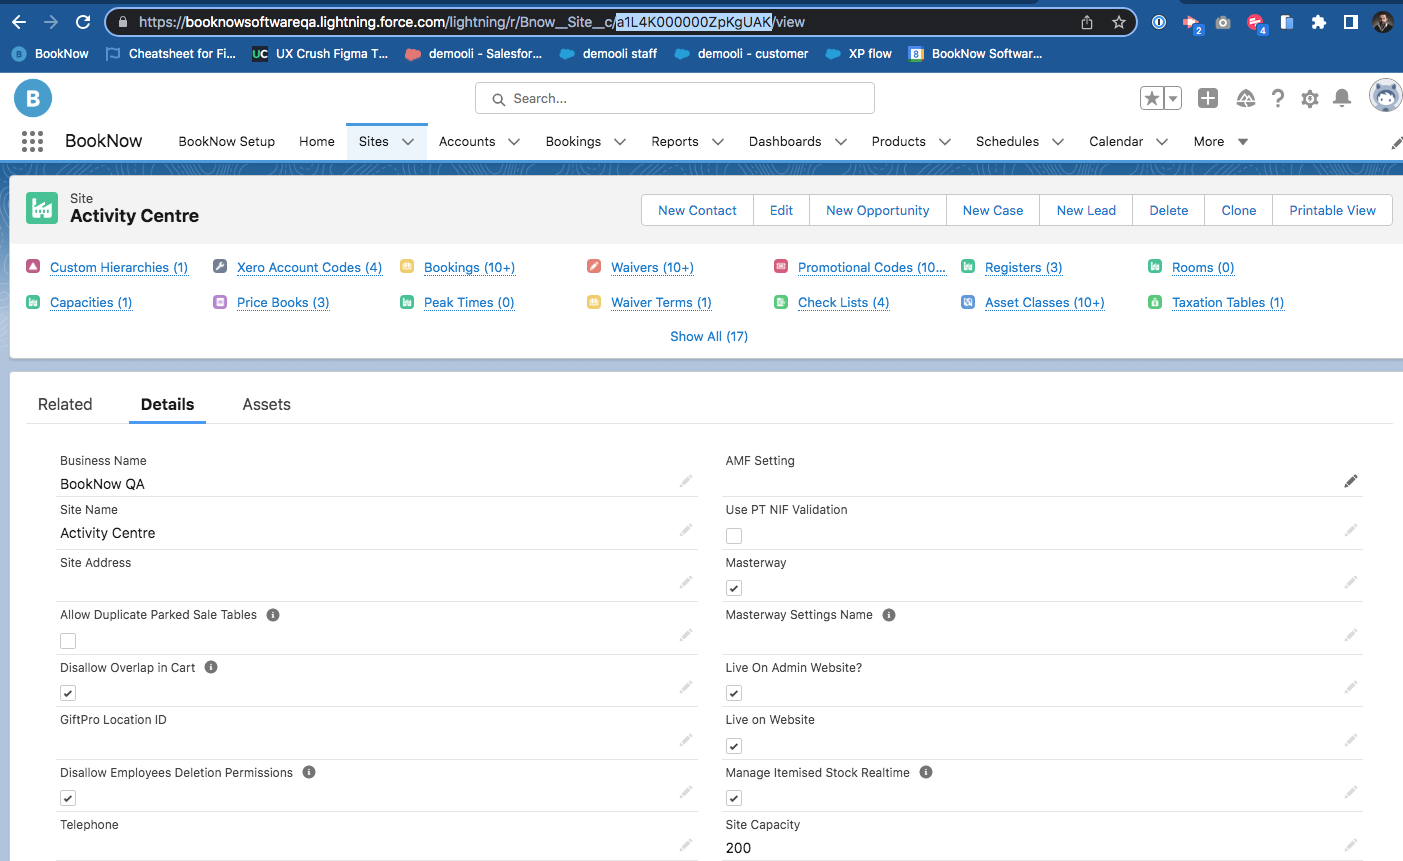Expand the Schedules tab dropdown chevron
The width and height of the screenshot is (1403, 861).
click(1058, 142)
